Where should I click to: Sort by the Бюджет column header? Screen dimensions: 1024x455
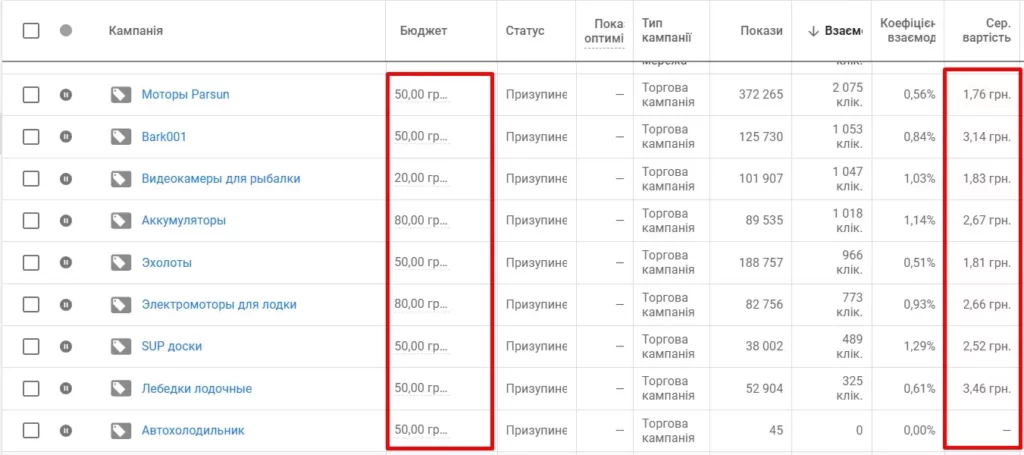423,31
